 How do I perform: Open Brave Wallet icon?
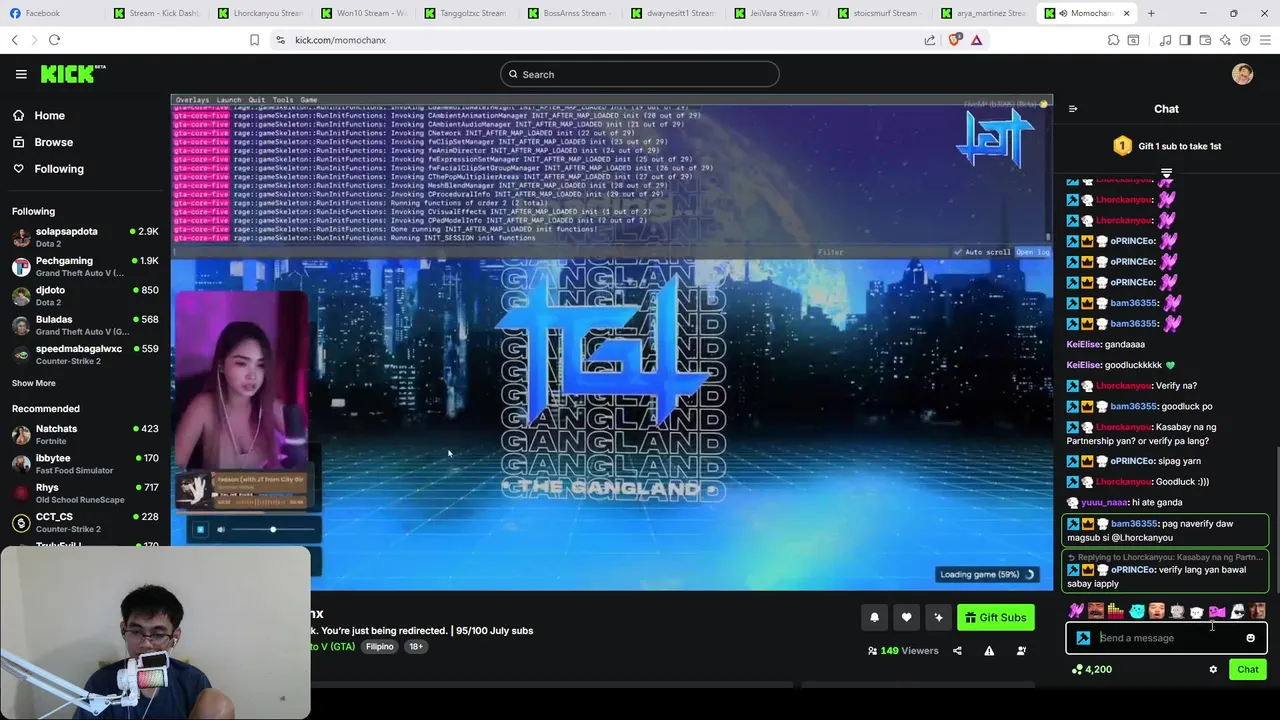[1205, 40]
